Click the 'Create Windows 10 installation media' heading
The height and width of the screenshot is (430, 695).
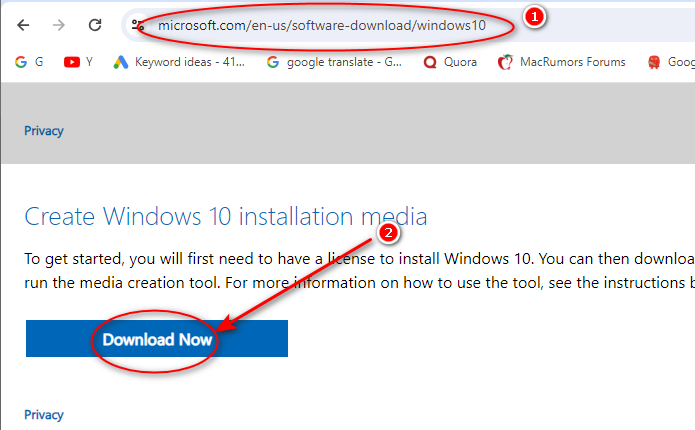pos(226,216)
